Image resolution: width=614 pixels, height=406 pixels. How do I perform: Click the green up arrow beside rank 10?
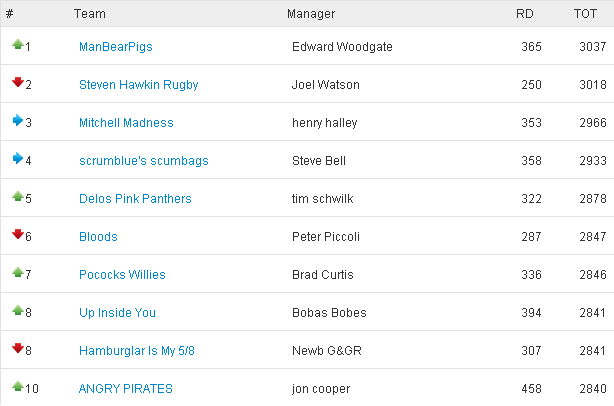tap(18, 386)
